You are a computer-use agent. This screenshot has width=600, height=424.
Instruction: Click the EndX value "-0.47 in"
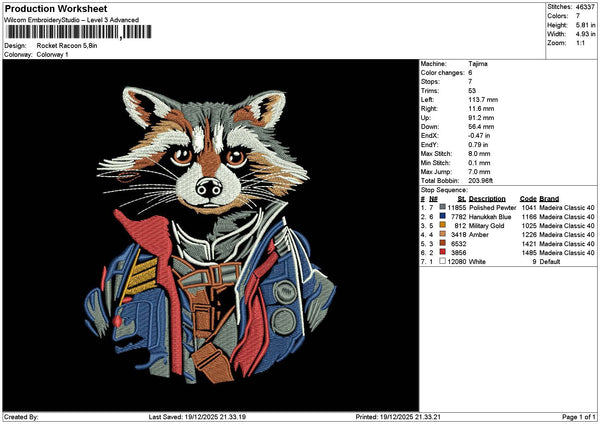click(479, 136)
